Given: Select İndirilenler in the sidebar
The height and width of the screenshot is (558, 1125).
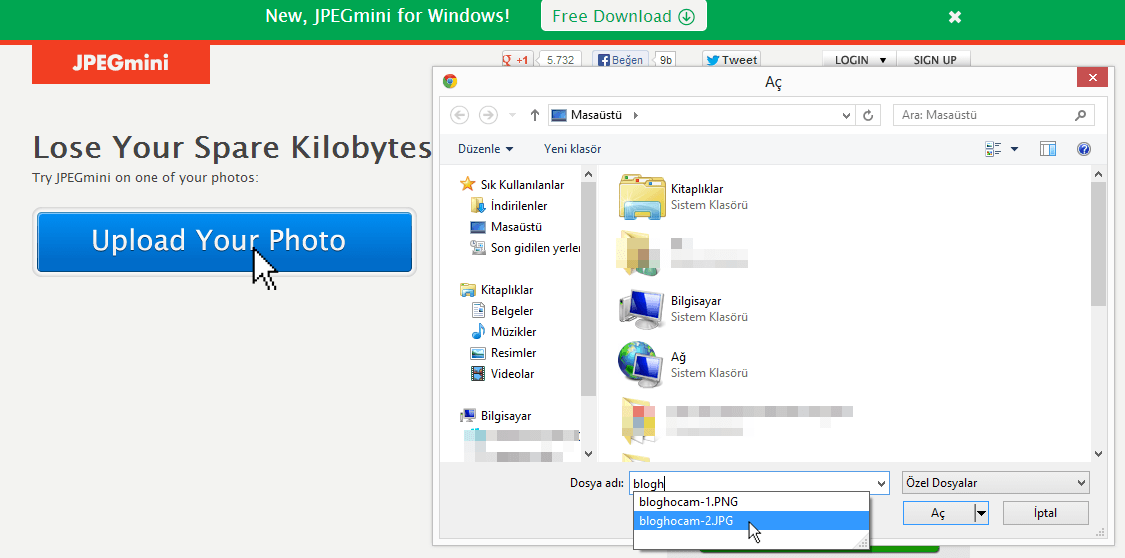Looking at the screenshot, I should [x=518, y=206].
